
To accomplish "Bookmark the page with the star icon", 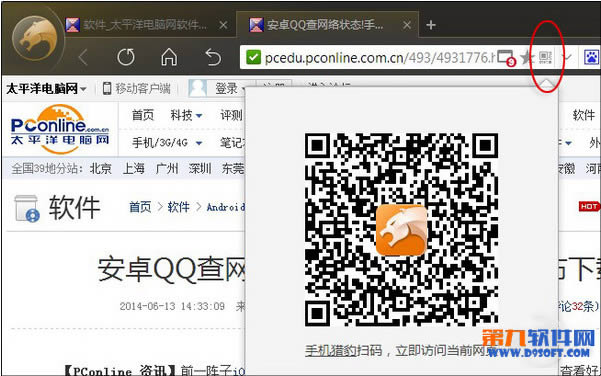I will [x=527, y=58].
